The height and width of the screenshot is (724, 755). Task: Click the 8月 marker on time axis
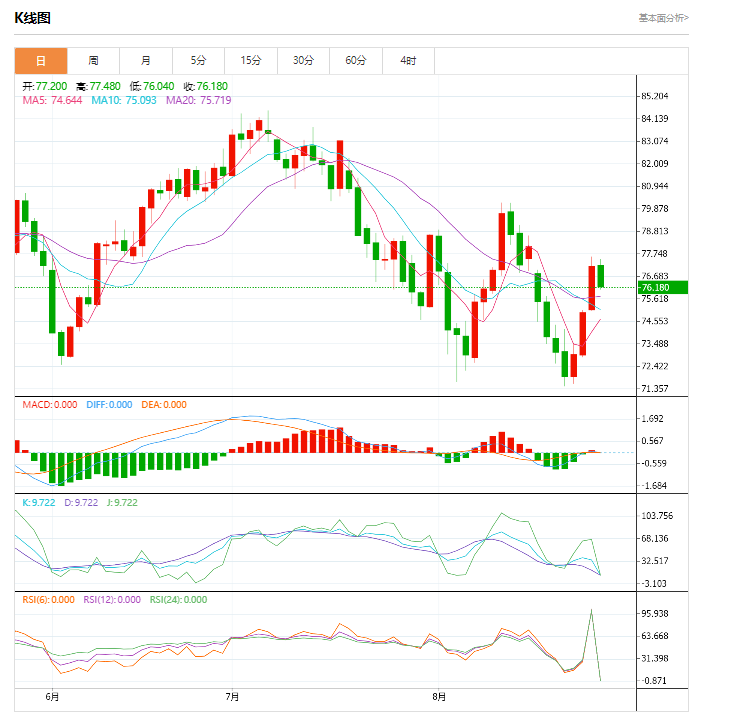(x=438, y=696)
